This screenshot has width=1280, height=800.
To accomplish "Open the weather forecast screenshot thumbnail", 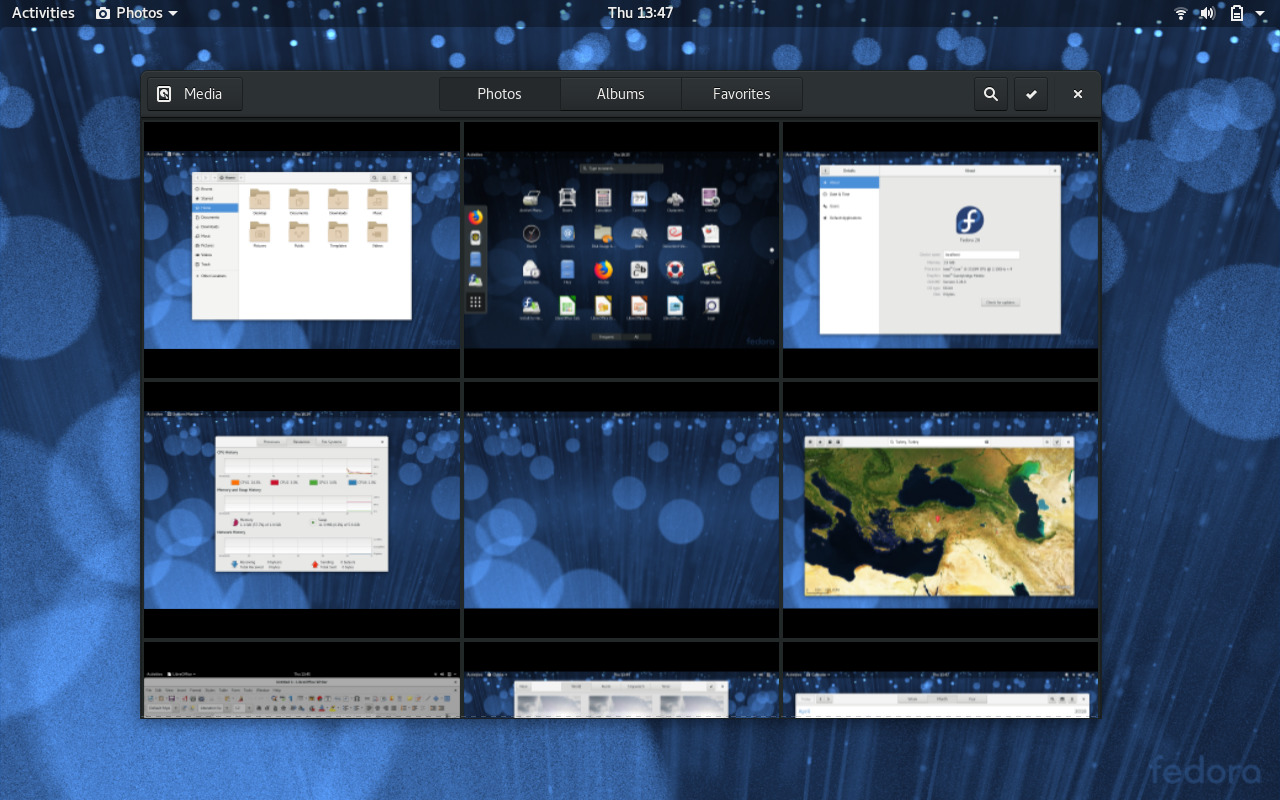I will pos(621,680).
